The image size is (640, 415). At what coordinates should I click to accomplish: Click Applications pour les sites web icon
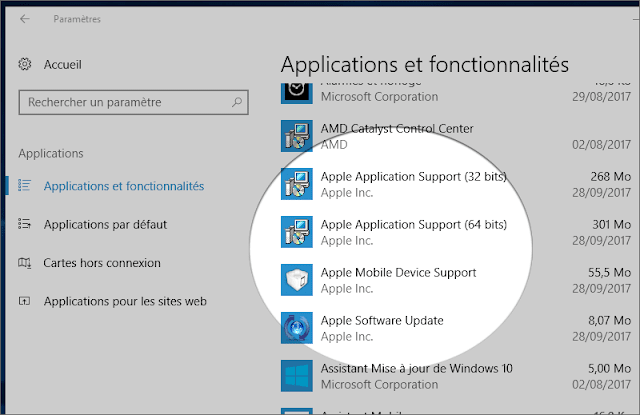click(x=24, y=301)
